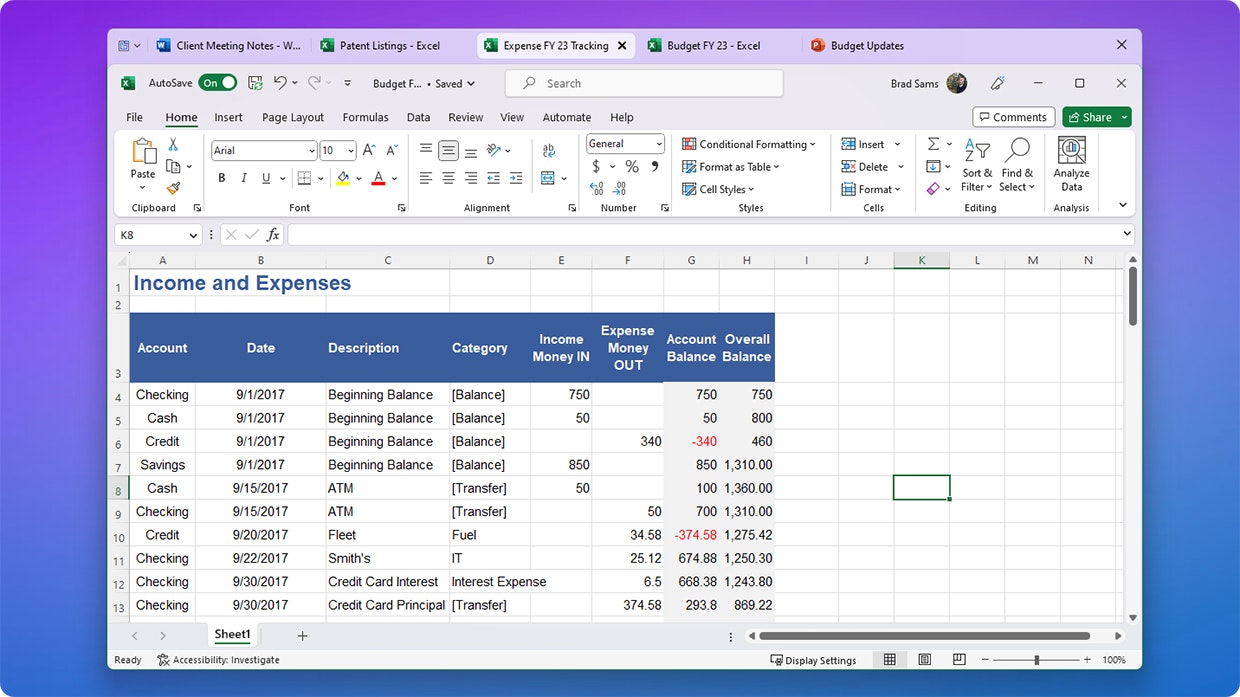Toggle Underline formatting
This screenshot has width=1240, height=697.
(x=266, y=178)
